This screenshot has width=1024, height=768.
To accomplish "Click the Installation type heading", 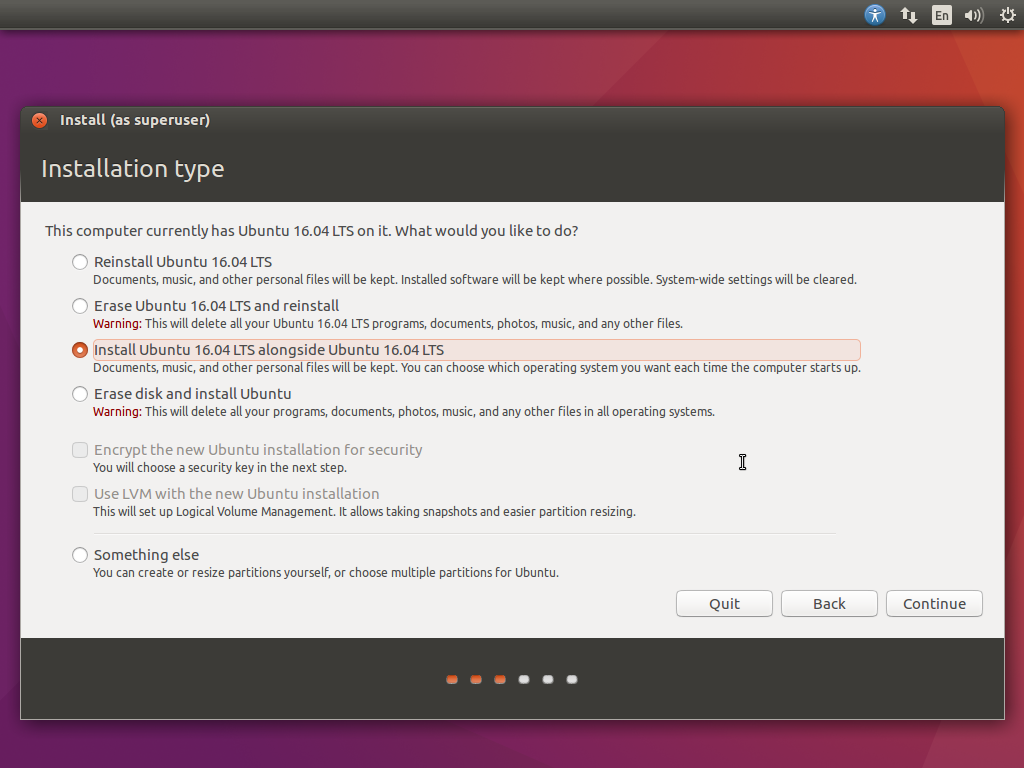I will tap(132, 169).
